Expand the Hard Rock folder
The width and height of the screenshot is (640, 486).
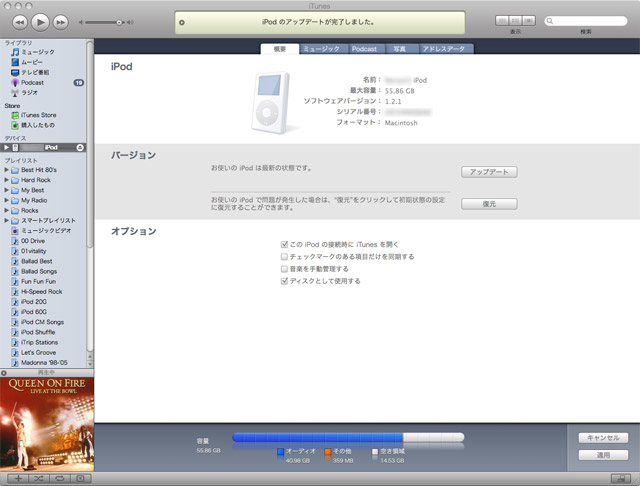tap(7, 180)
